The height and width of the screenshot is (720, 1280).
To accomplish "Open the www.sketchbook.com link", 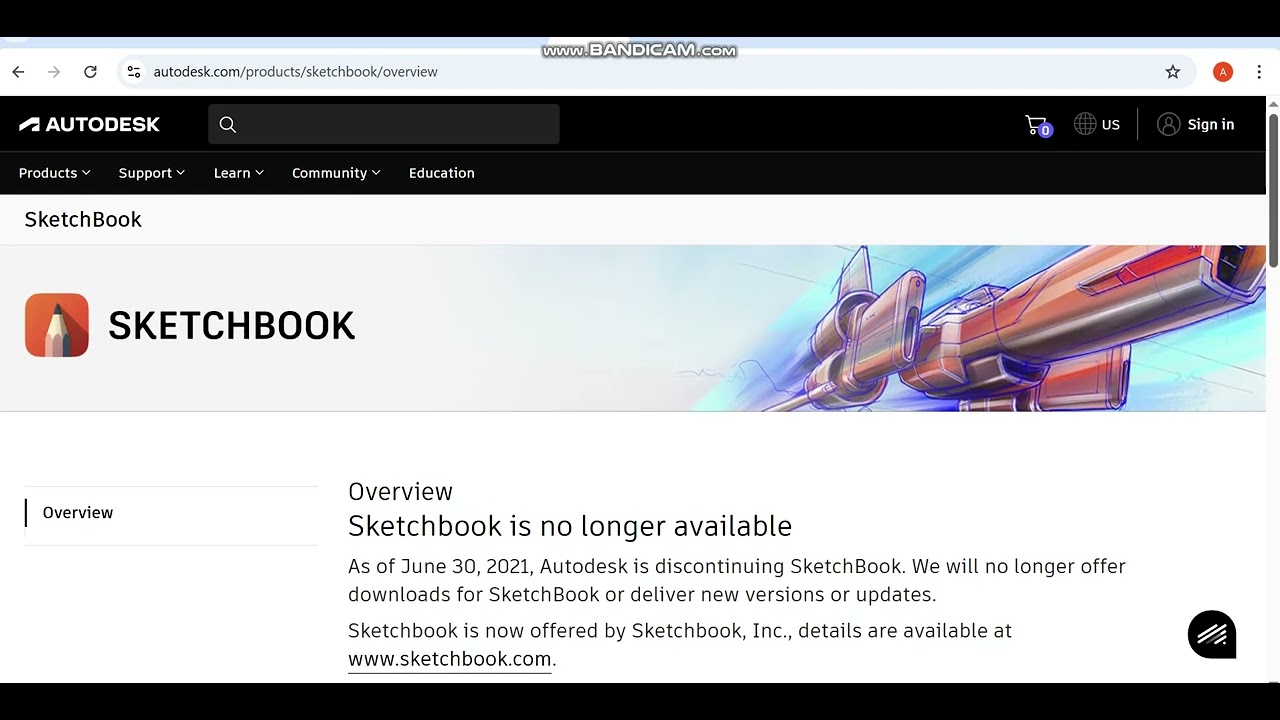I will 450,659.
